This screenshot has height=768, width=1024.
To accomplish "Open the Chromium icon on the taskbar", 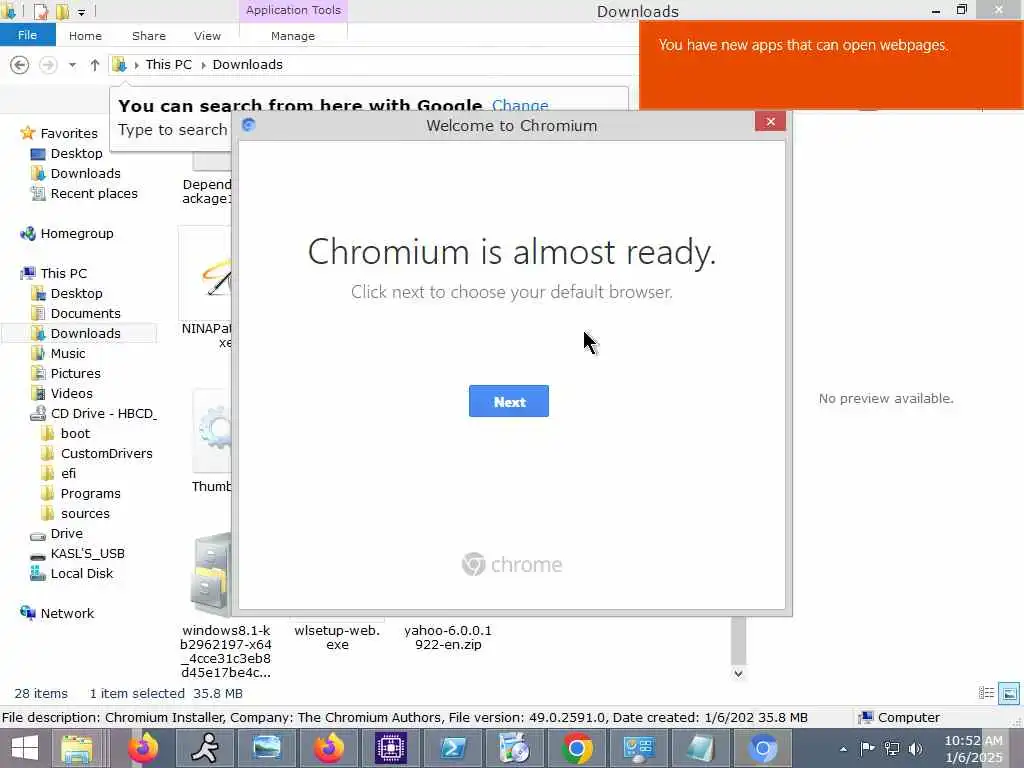I will point(762,748).
